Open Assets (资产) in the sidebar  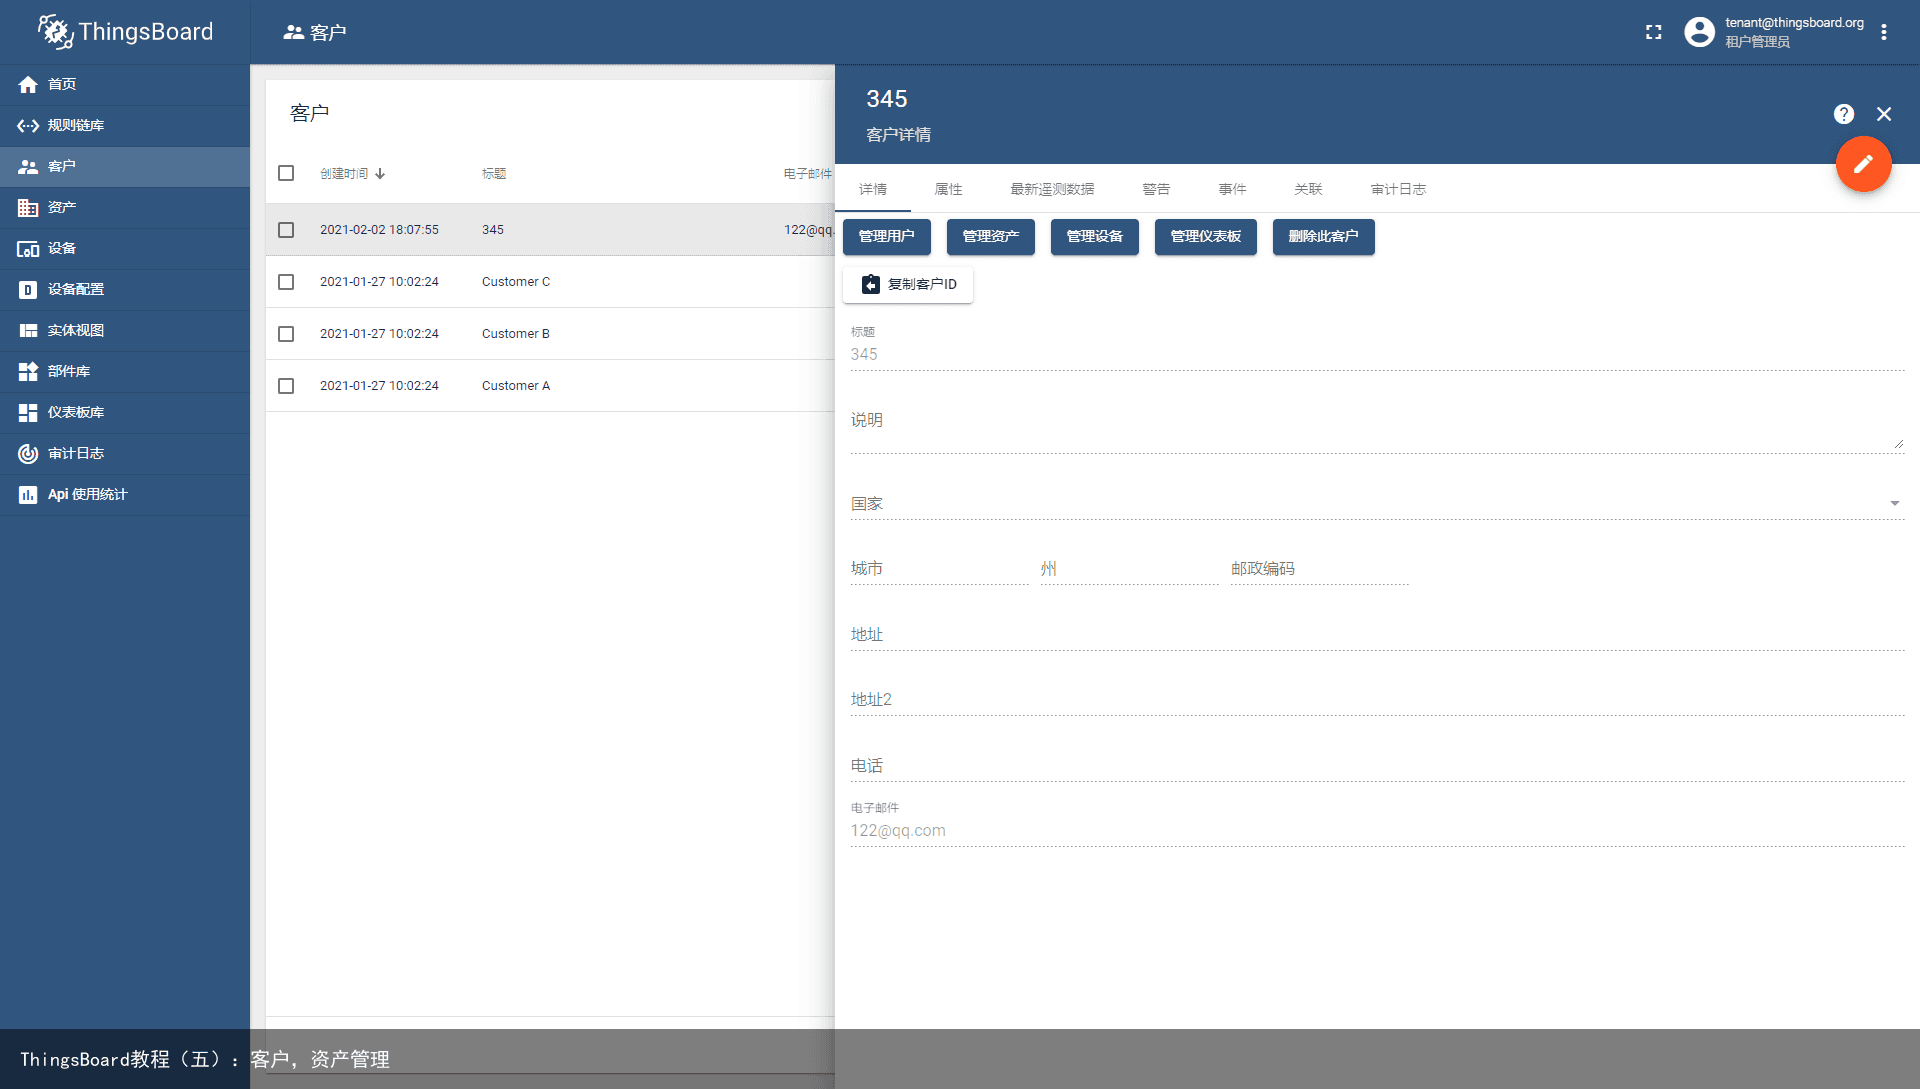point(124,208)
